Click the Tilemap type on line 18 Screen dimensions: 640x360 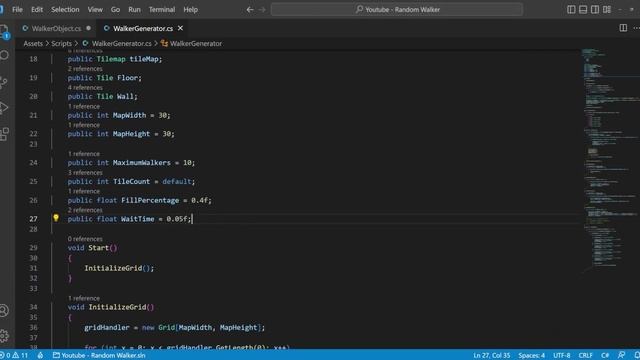[x=111, y=59]
